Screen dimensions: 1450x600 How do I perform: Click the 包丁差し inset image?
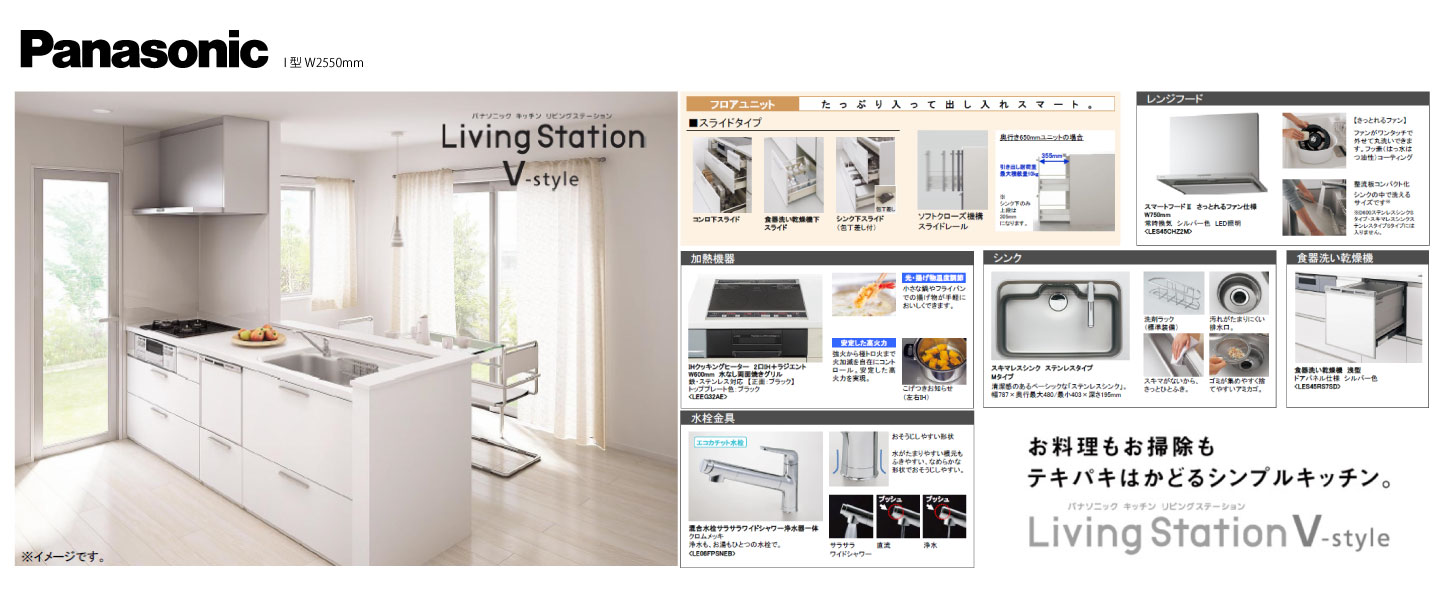tap(884, 201)
